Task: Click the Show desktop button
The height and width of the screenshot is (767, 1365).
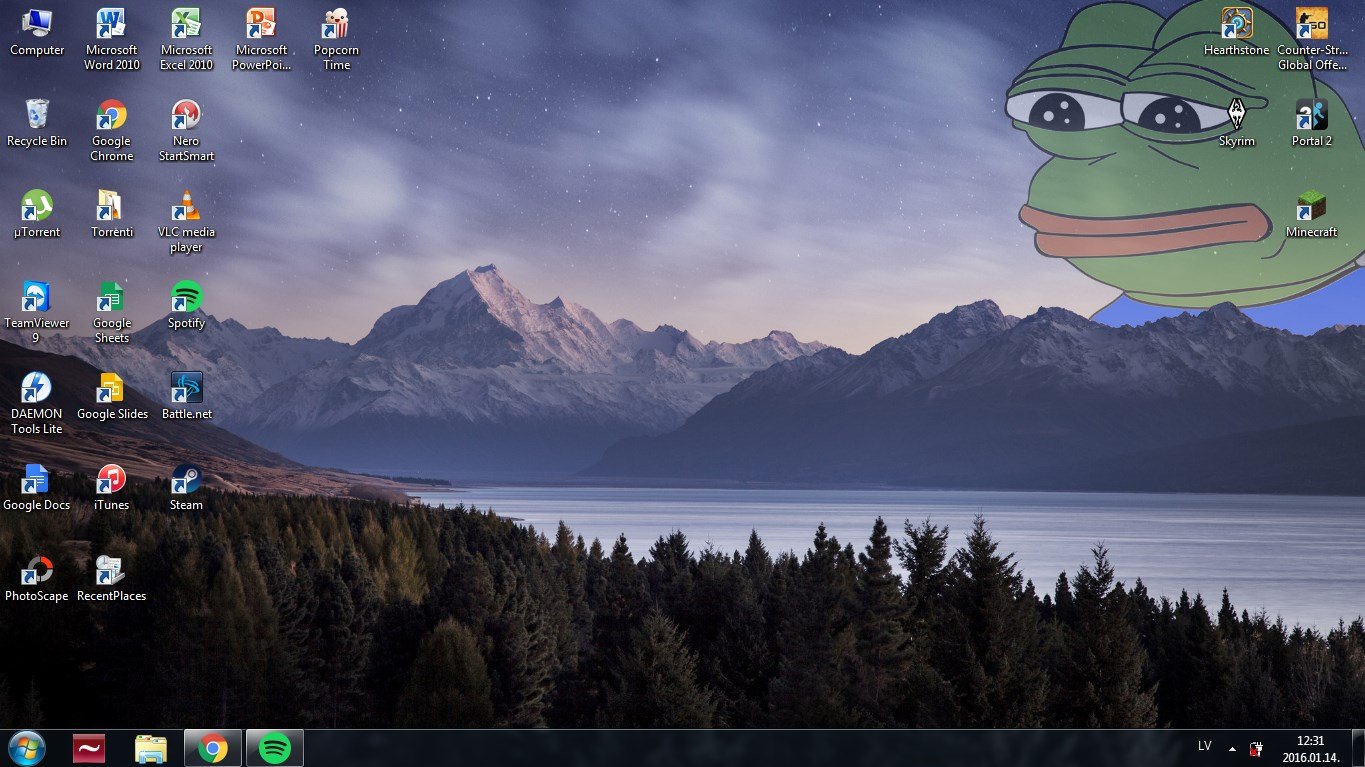Action: pos(1358,748)
